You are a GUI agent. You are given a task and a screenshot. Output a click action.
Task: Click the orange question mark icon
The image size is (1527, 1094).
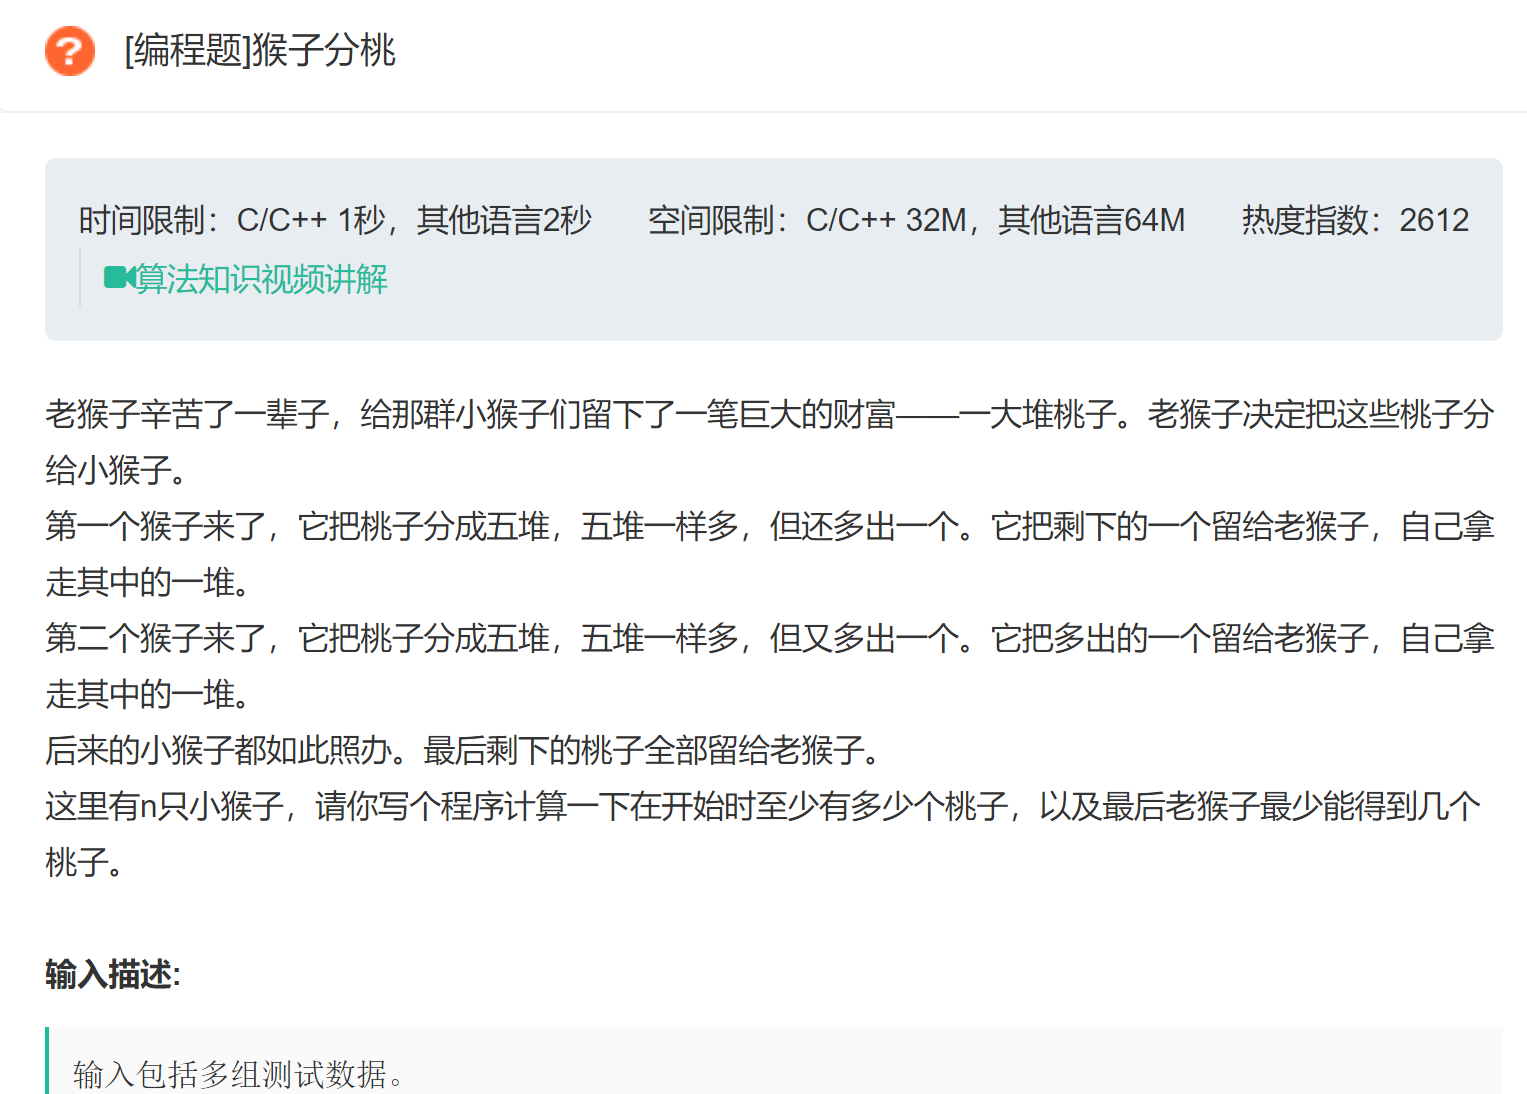(x=70, y=50)
